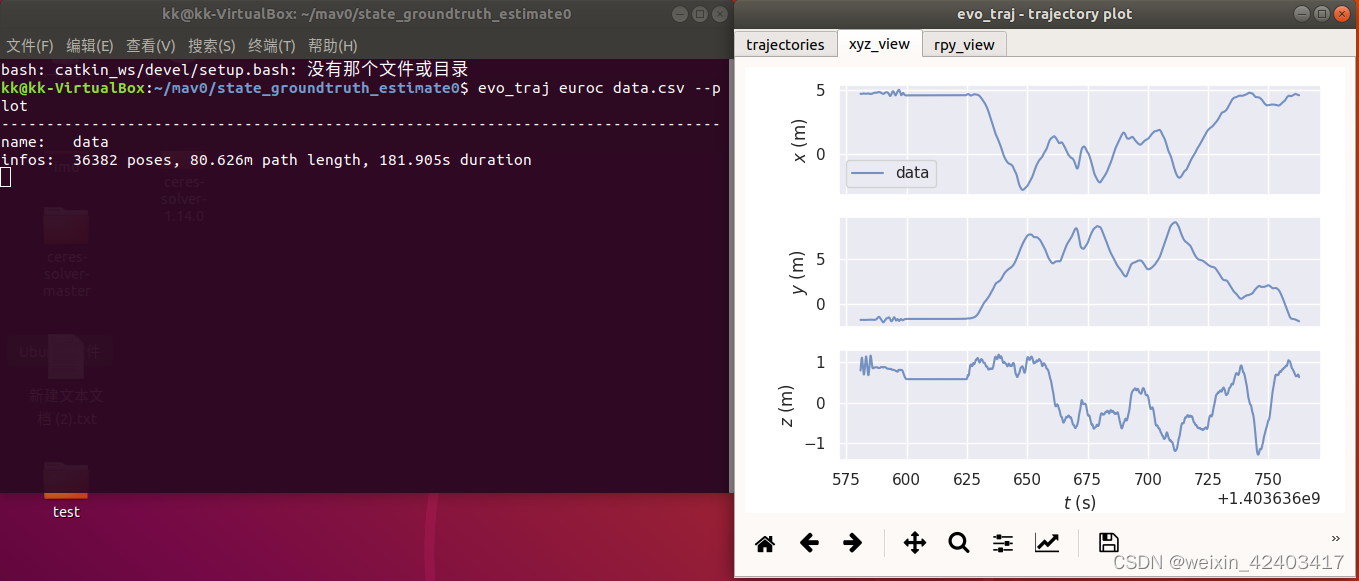Viewport: 1359px width, 581px height.
Task: Activate the zoom-to-rectangle magnifier tool
Action: (x=959, y=543)
